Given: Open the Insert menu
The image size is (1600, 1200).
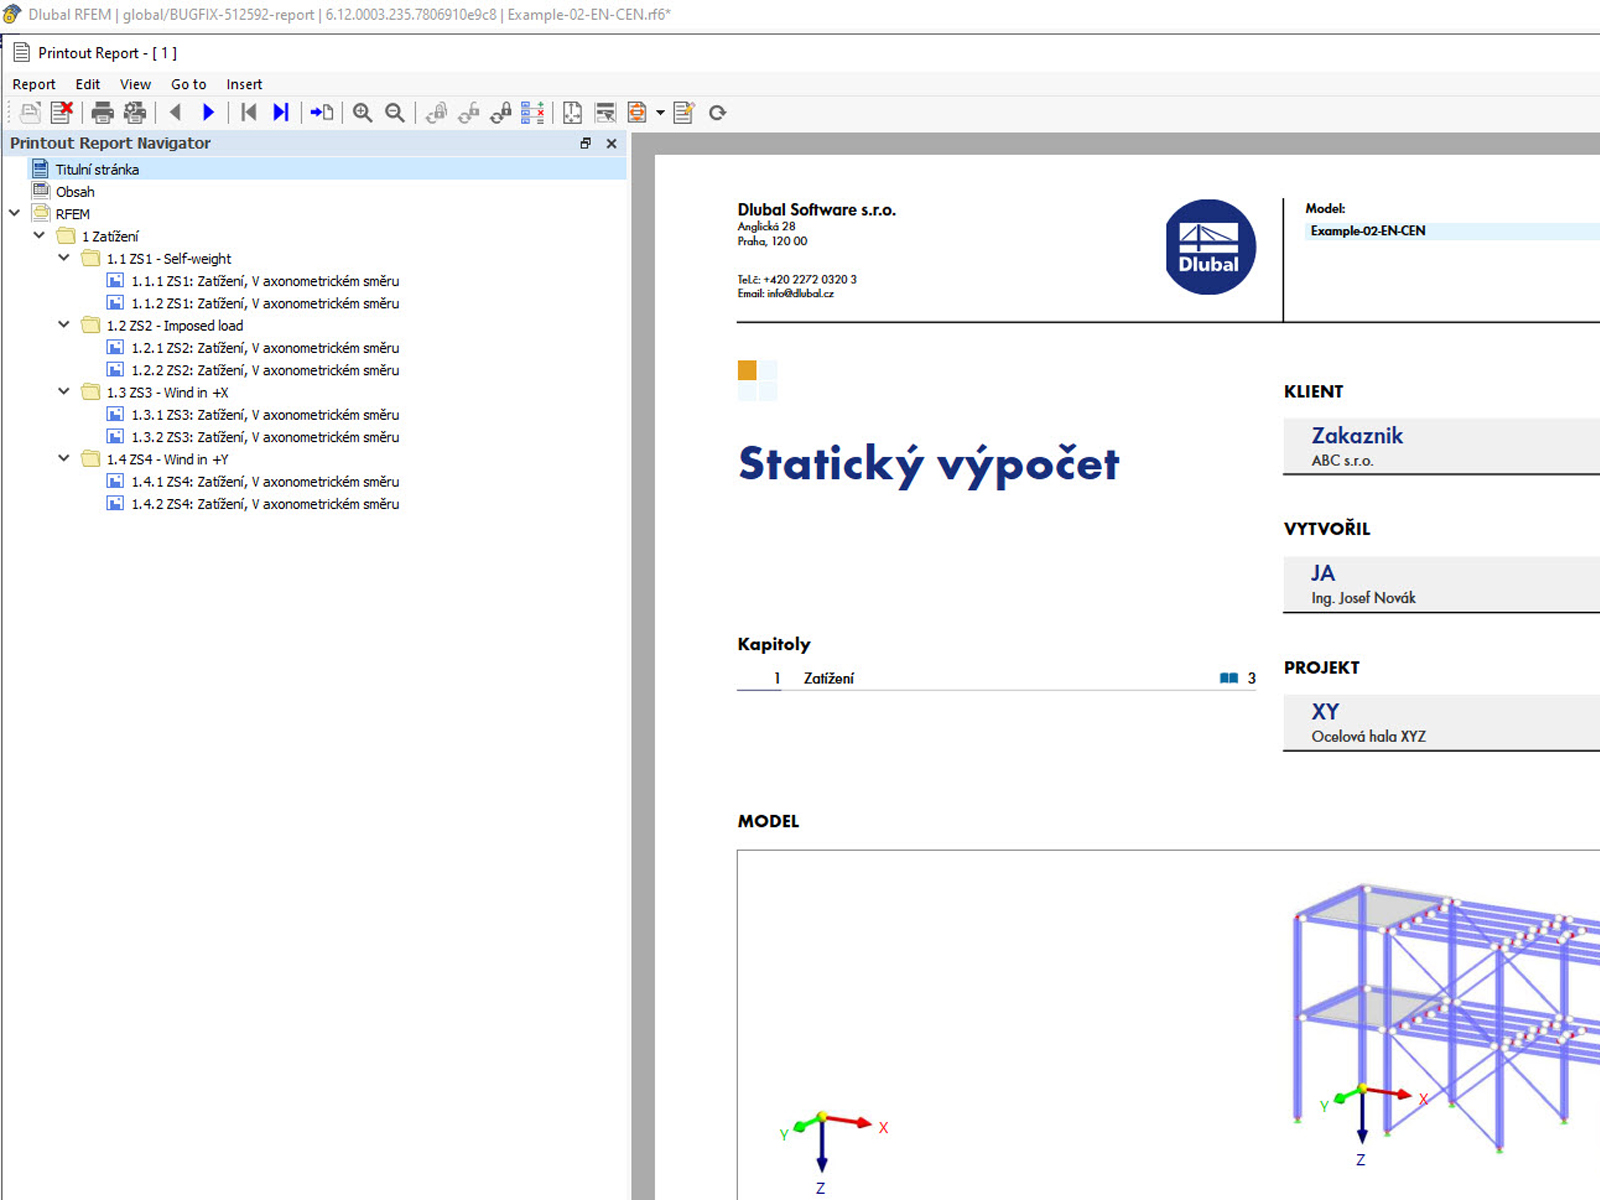Looking at the screenshot, I should click(244, 84).
